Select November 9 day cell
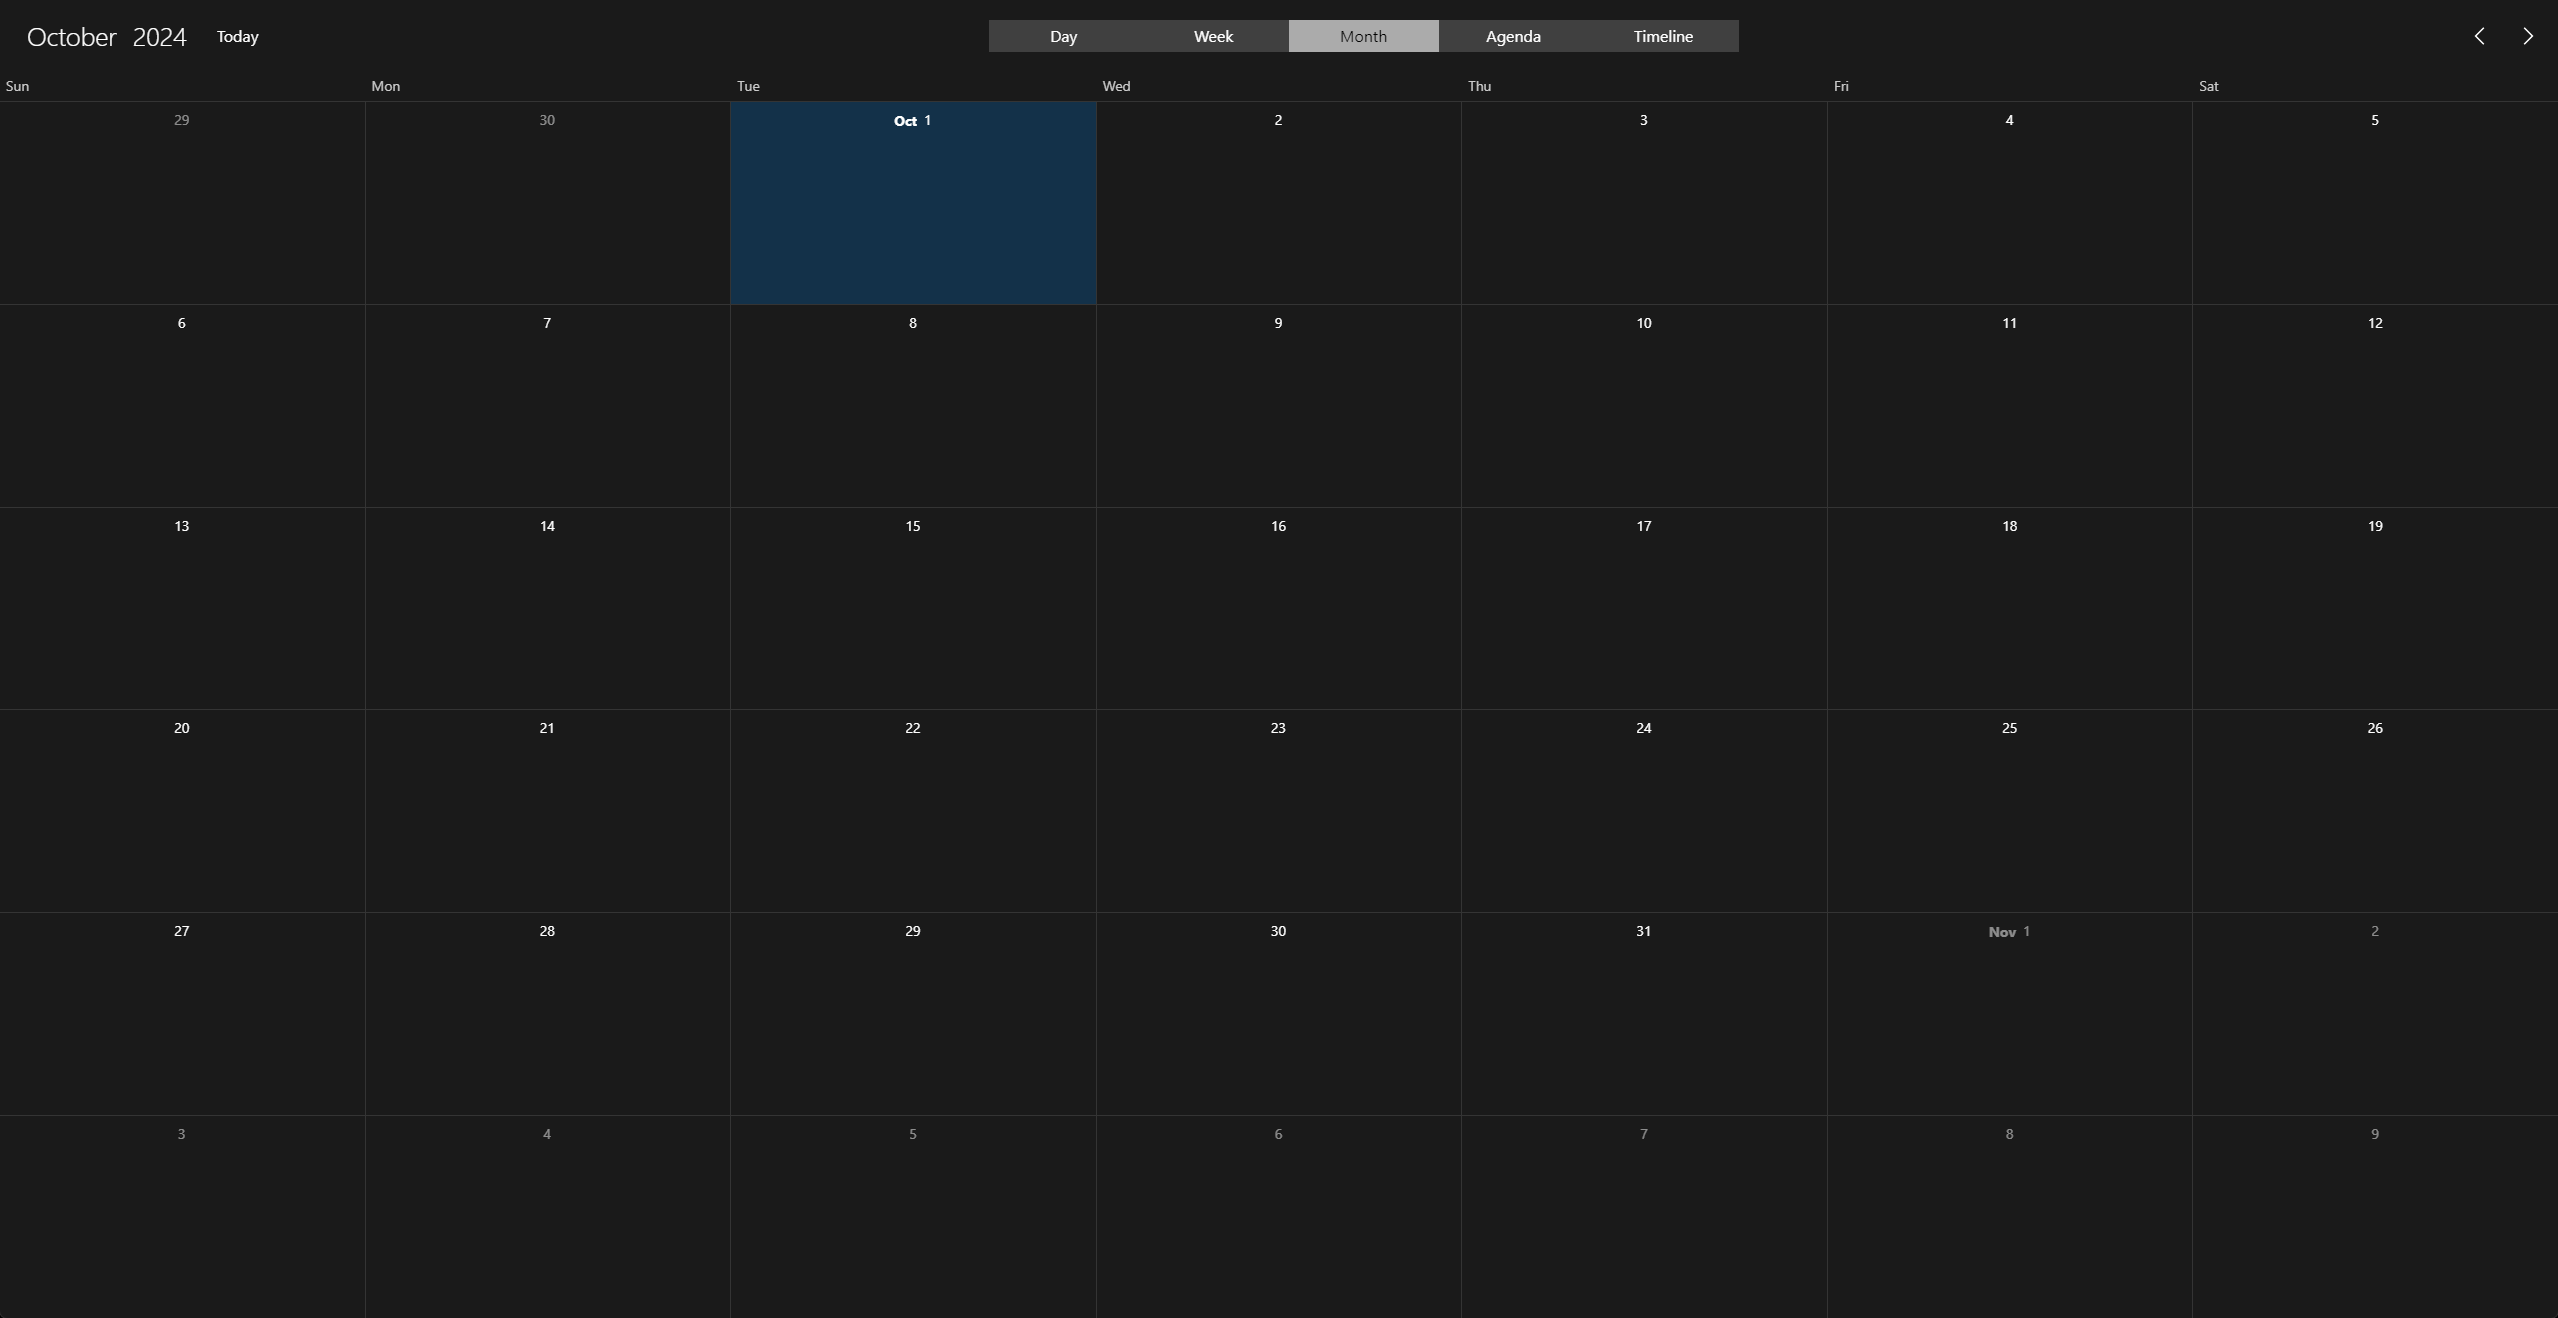2558x1318 pixels. (x=2374, y=1215)
